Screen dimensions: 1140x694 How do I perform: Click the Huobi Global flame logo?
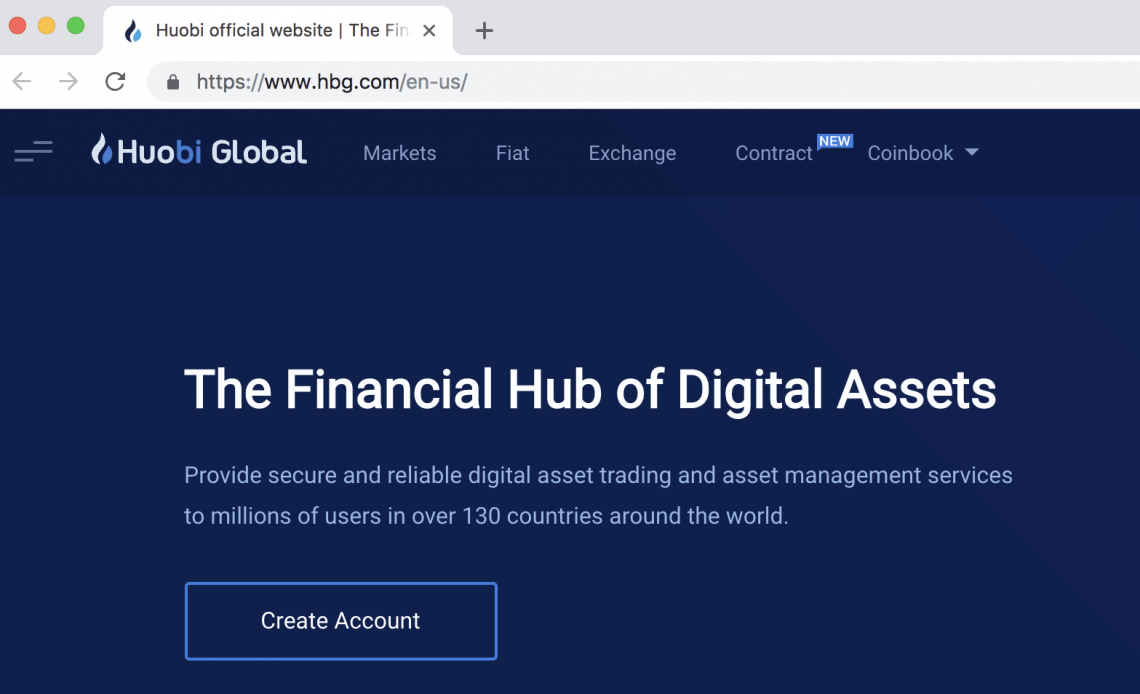[102, 150]
